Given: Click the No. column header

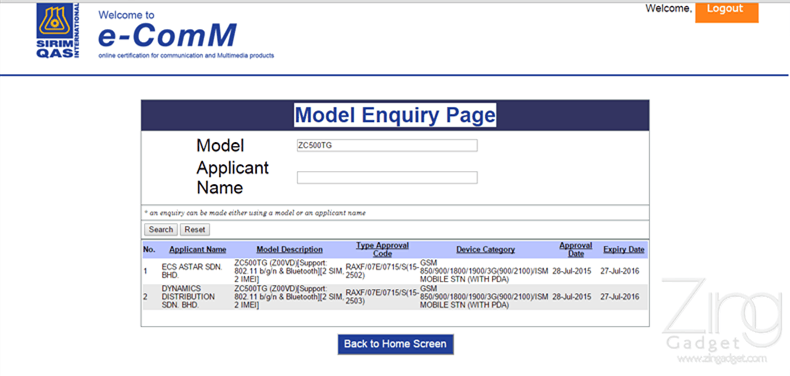Looking at the screenshot, I should 149,249.
